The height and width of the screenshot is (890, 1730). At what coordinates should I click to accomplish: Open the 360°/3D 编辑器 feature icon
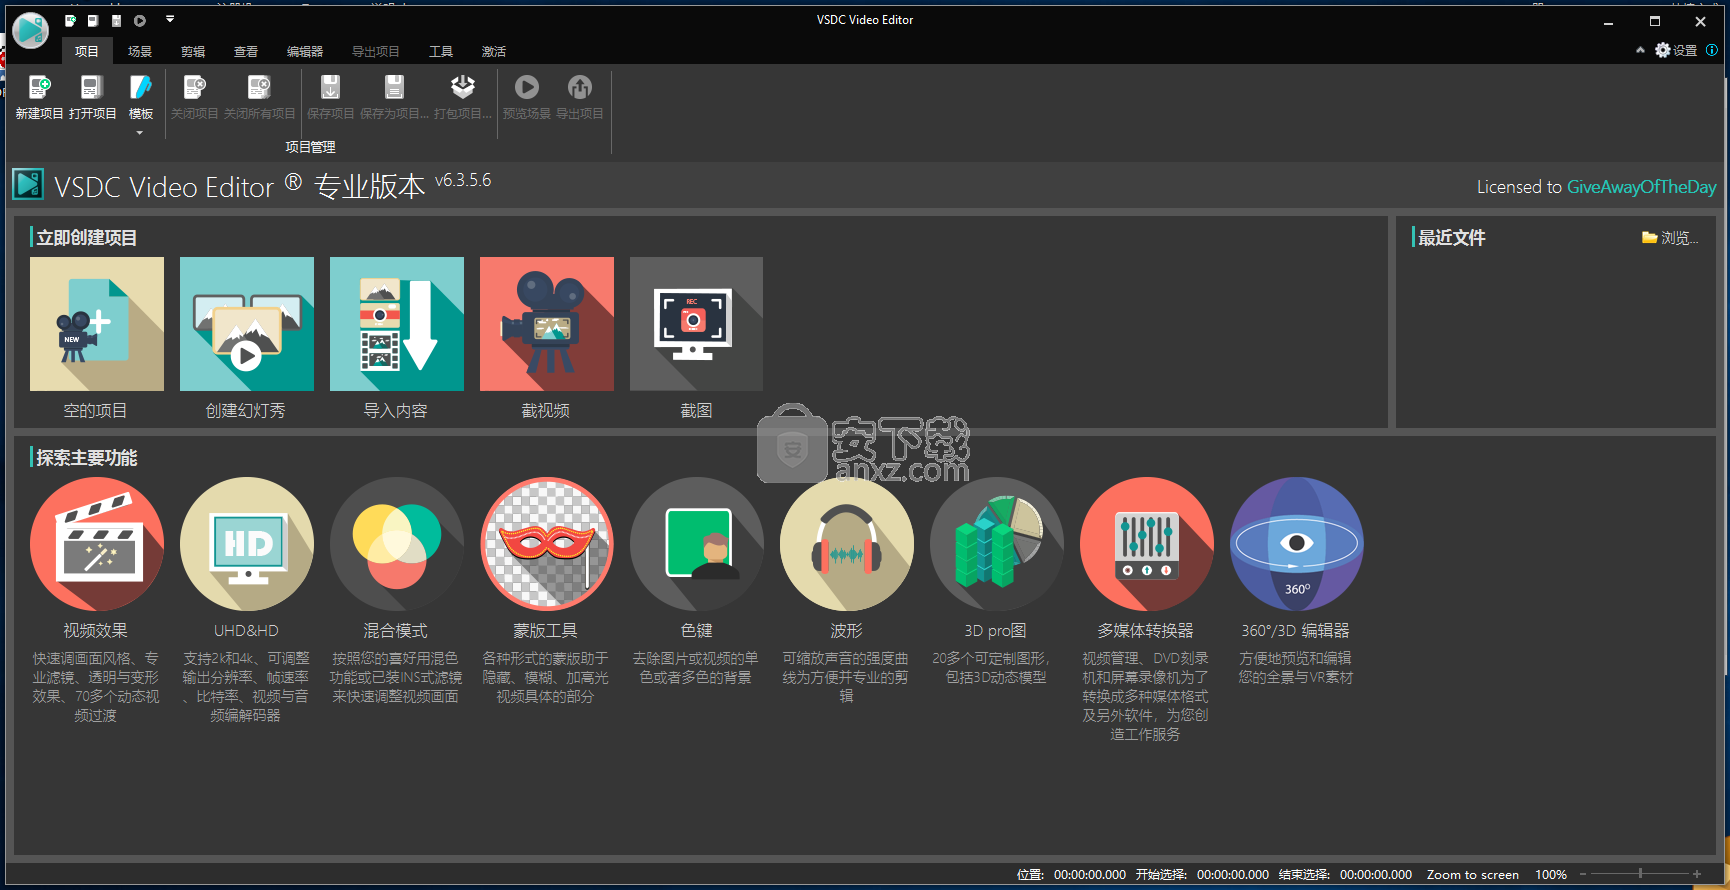tap(1296, 544)
